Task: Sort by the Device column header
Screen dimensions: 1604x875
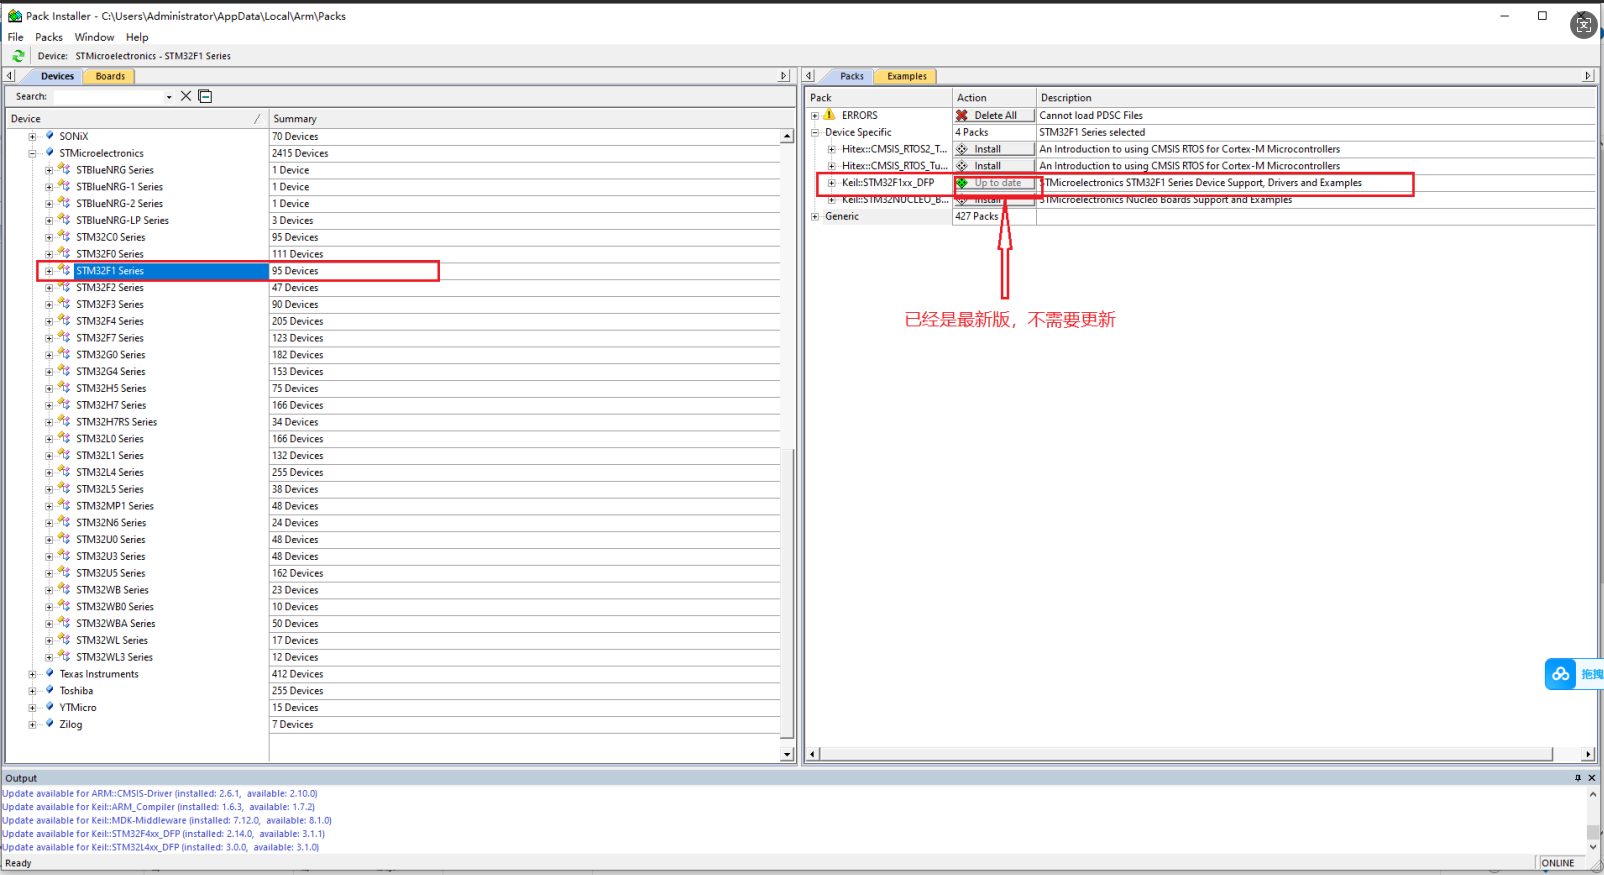Action: tap(137, 118)
